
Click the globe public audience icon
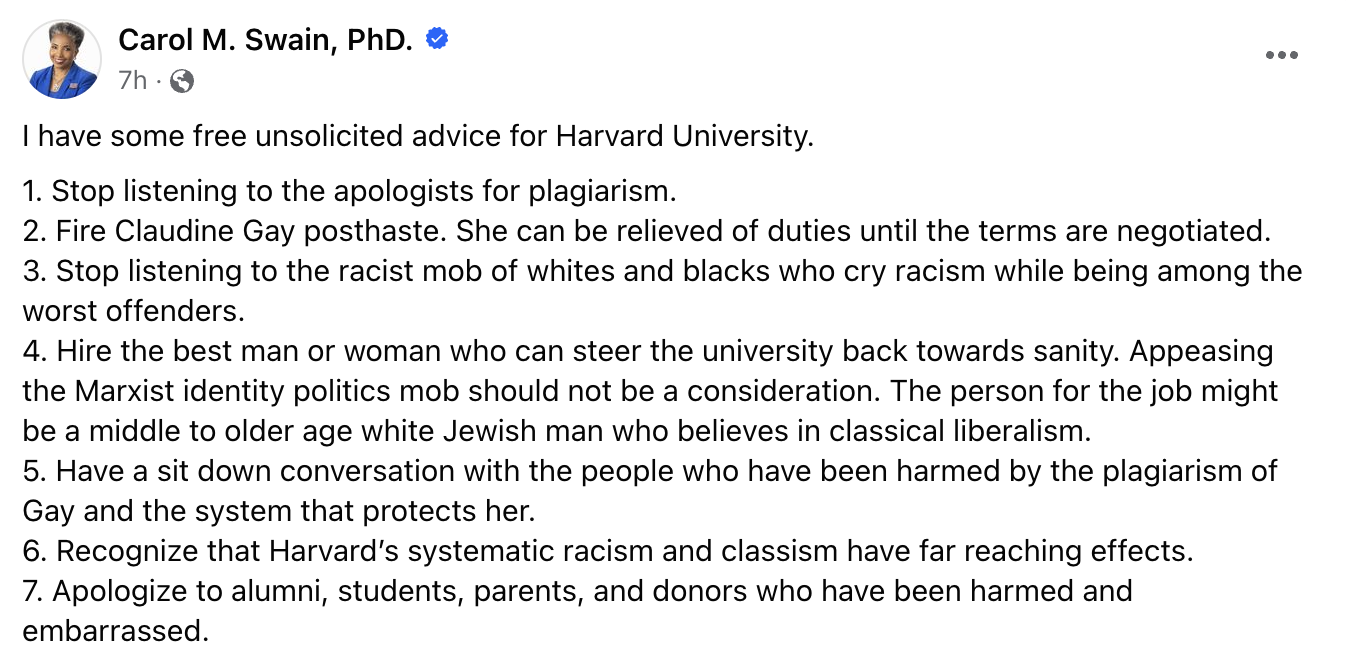pos(181,81)
